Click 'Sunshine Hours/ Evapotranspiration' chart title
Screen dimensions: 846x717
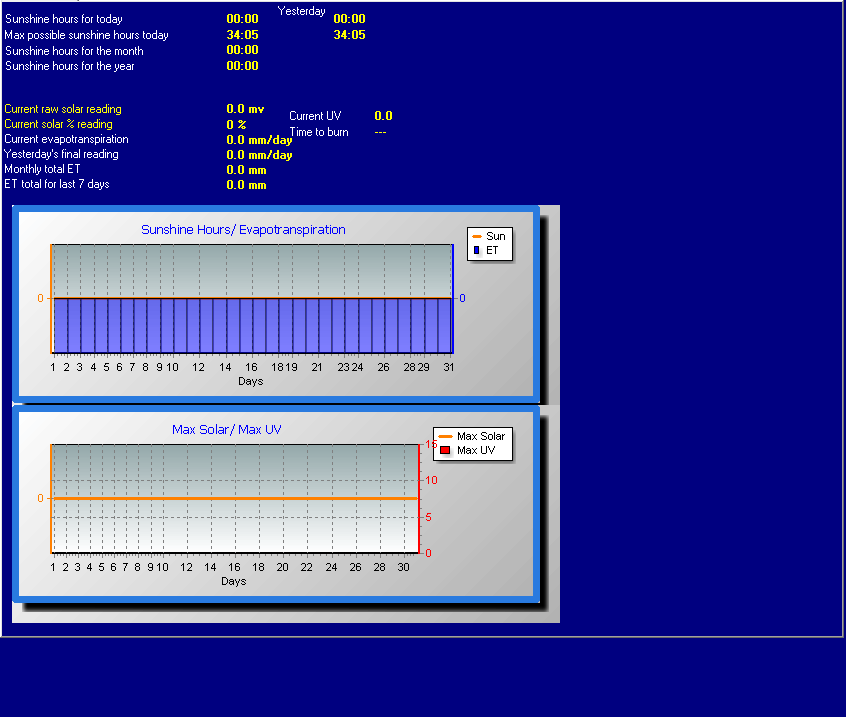[243, 230]
